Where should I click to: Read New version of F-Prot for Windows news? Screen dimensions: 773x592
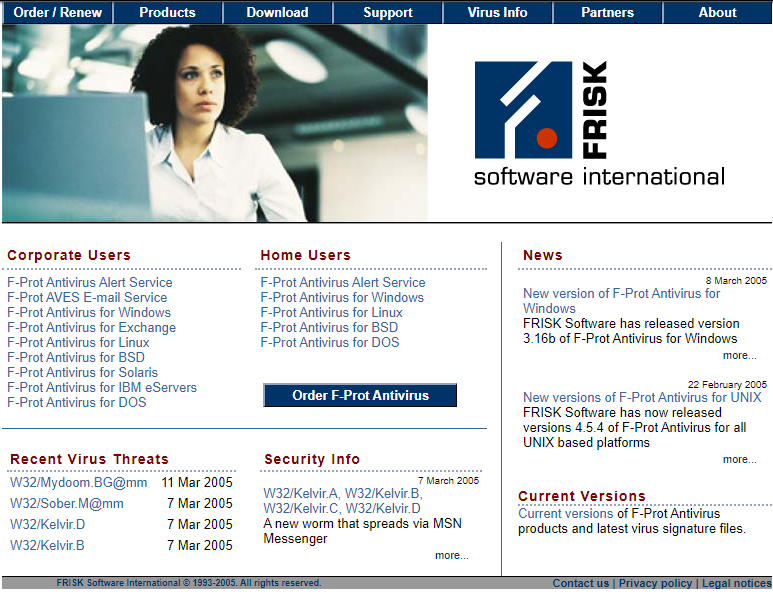point(621,300)
